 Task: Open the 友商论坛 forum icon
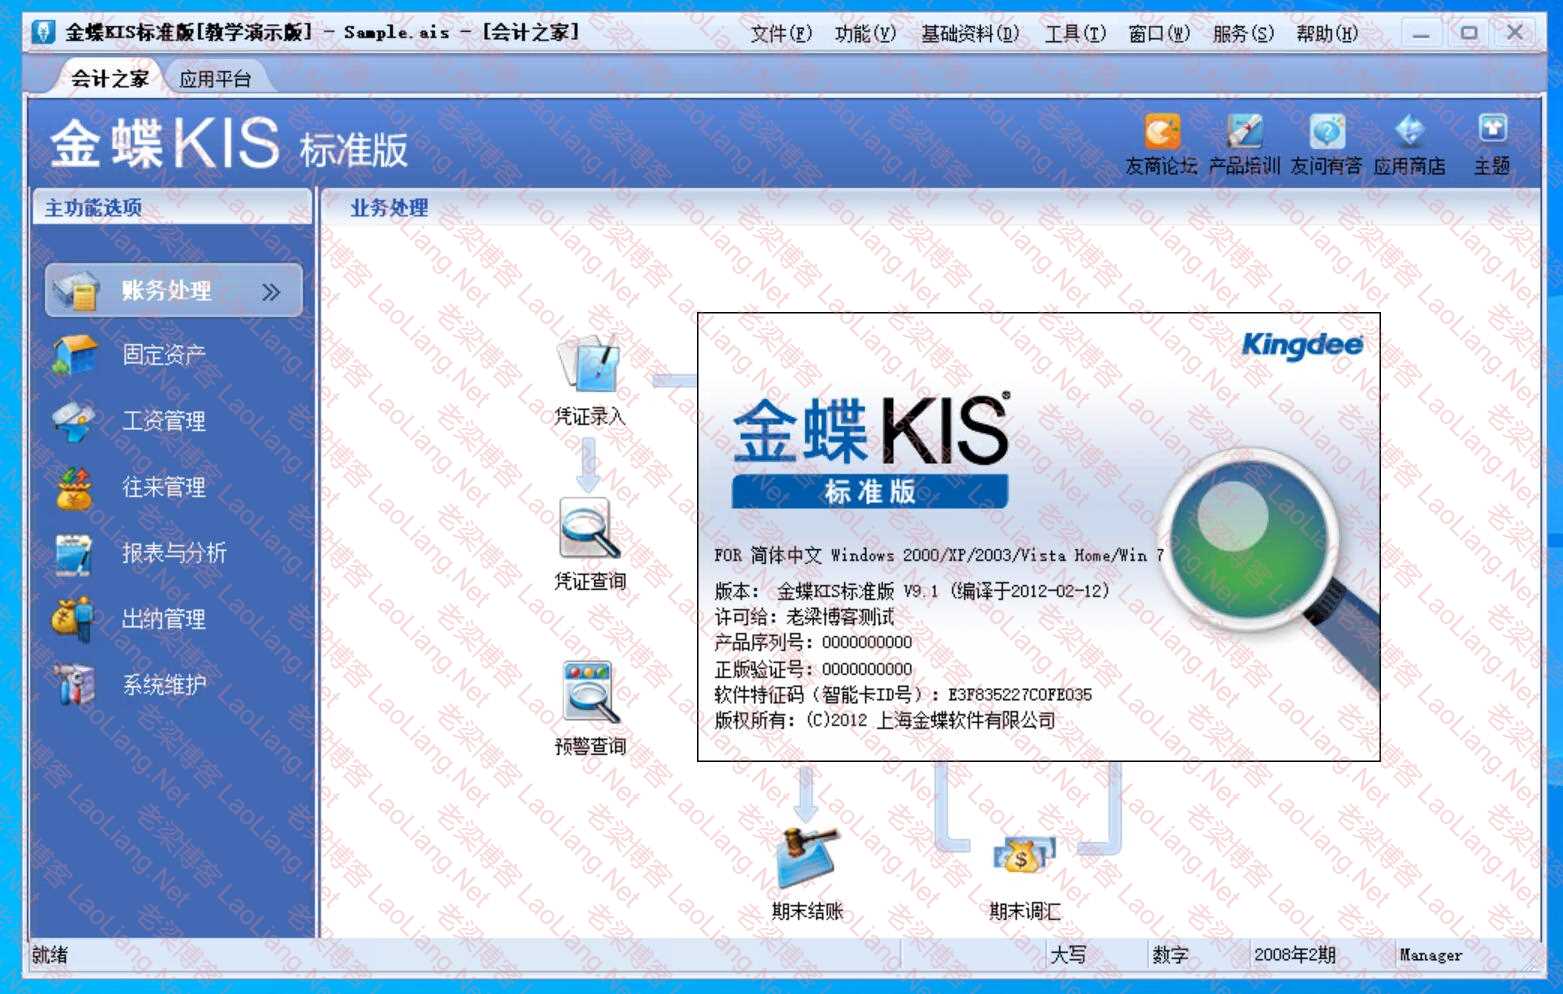click(x=1161, y=133)
